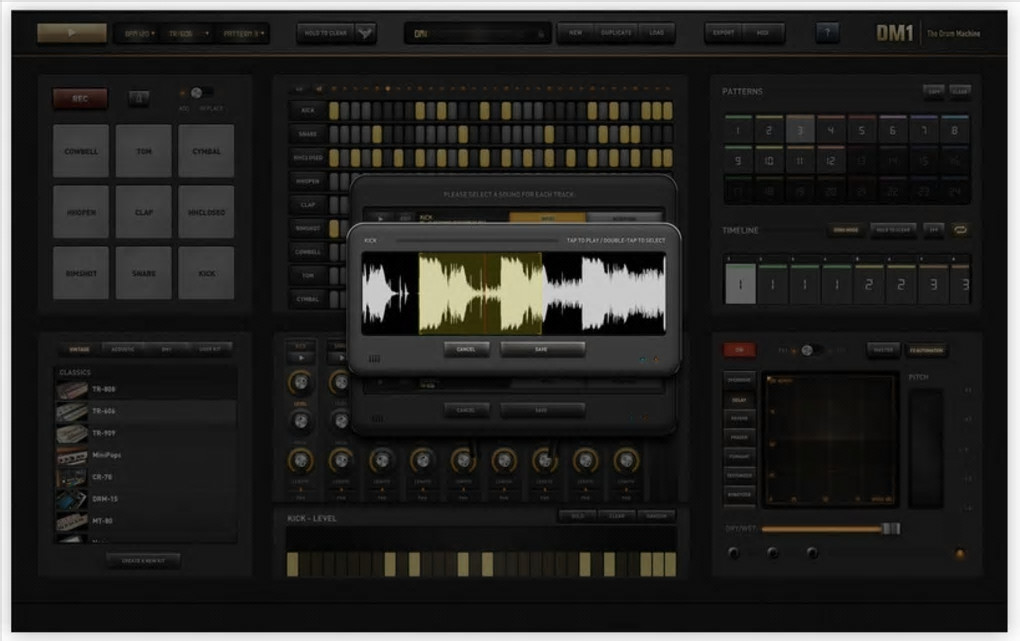Click the metronome icon beside REC

pyautogui.click(x=139, y=98)
